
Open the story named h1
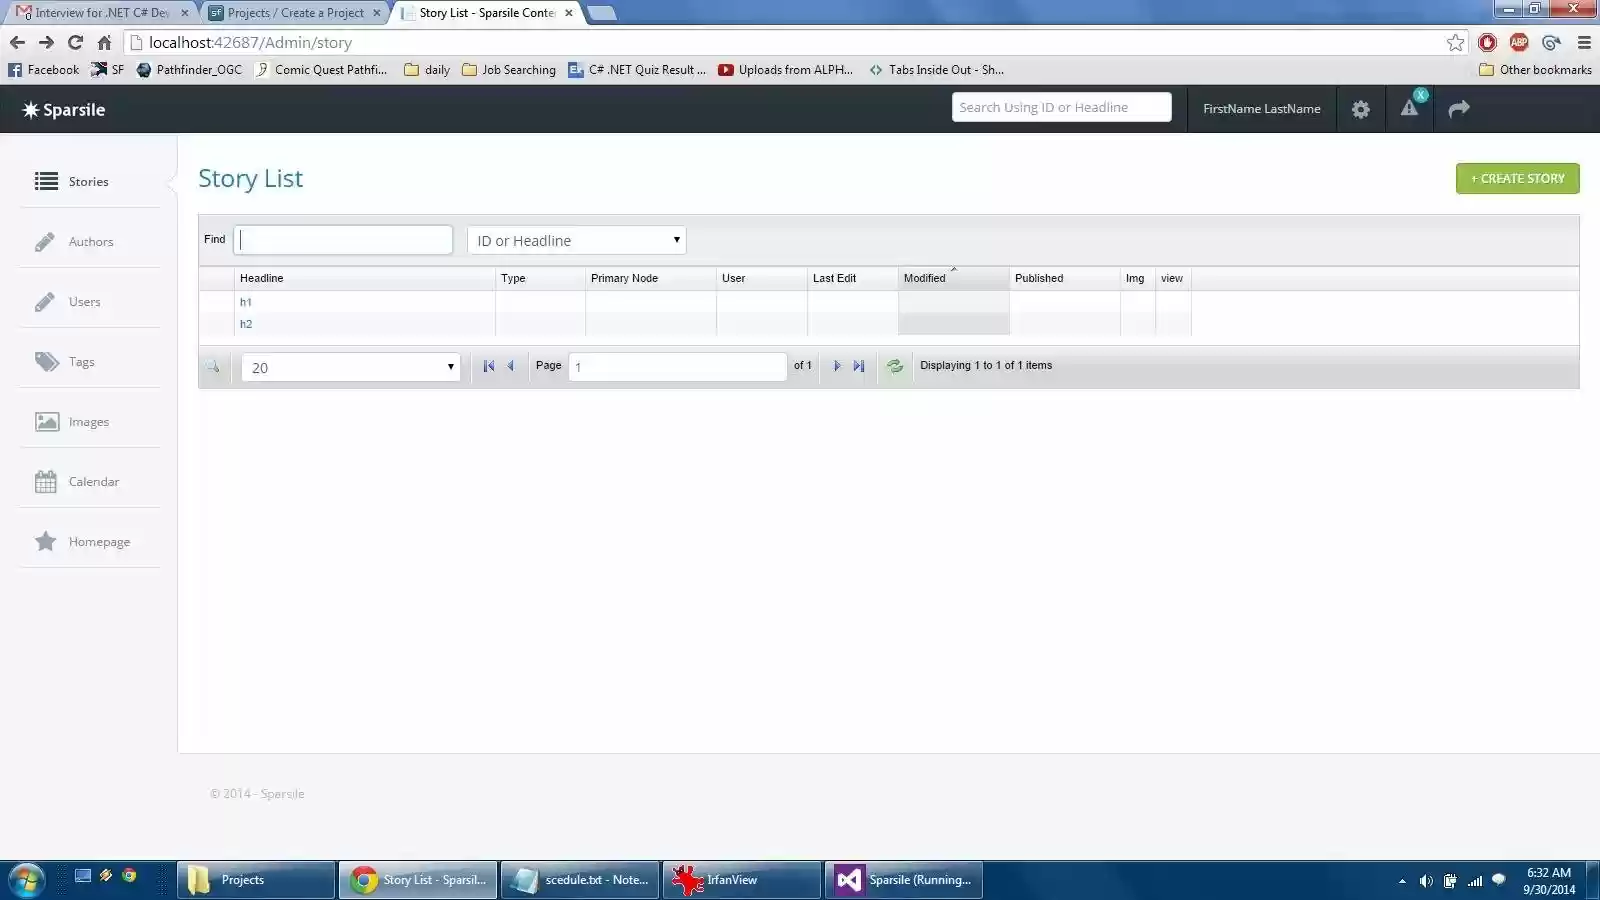[x=246, y=301]
